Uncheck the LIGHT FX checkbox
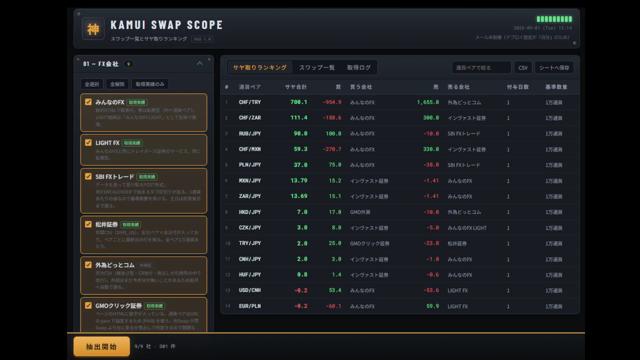Image resolution: width=640 pixels, height=360 pixels. 88,142
